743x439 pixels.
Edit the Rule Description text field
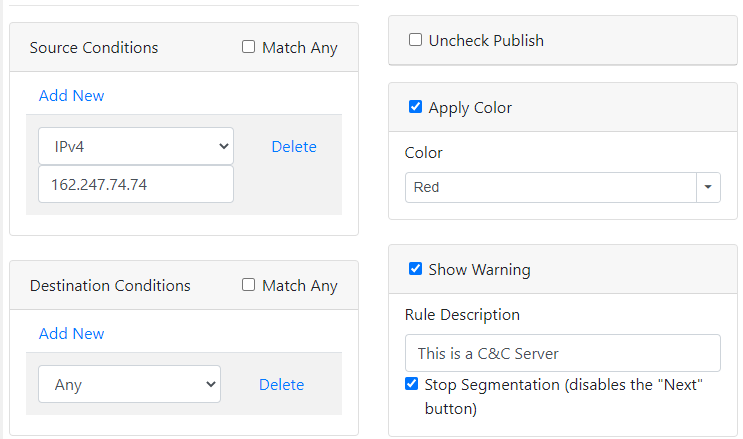point(562,353)
